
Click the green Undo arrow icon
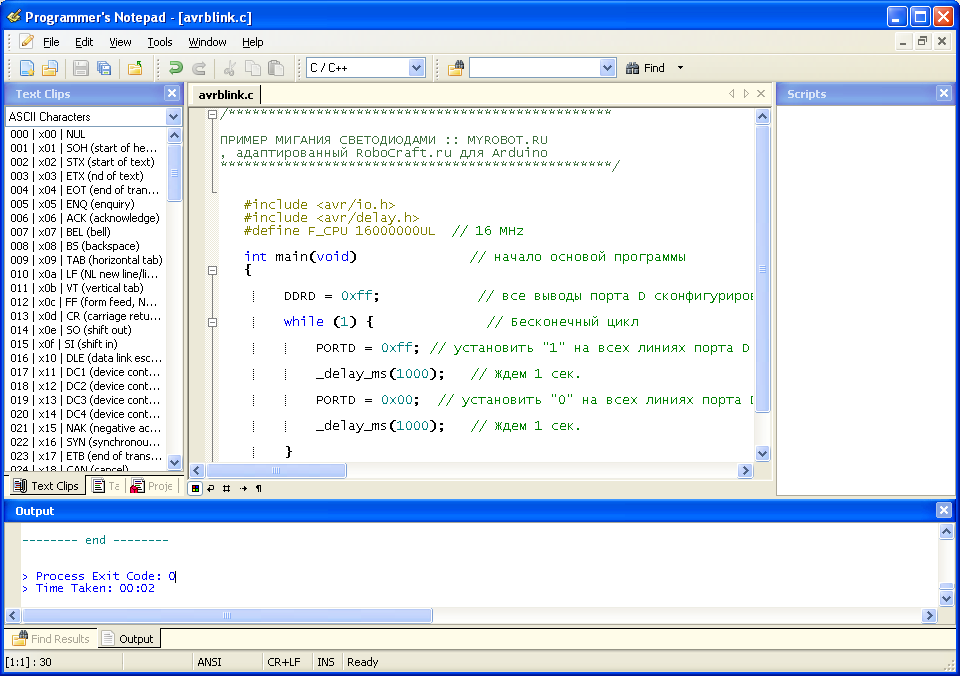[176, 68]
